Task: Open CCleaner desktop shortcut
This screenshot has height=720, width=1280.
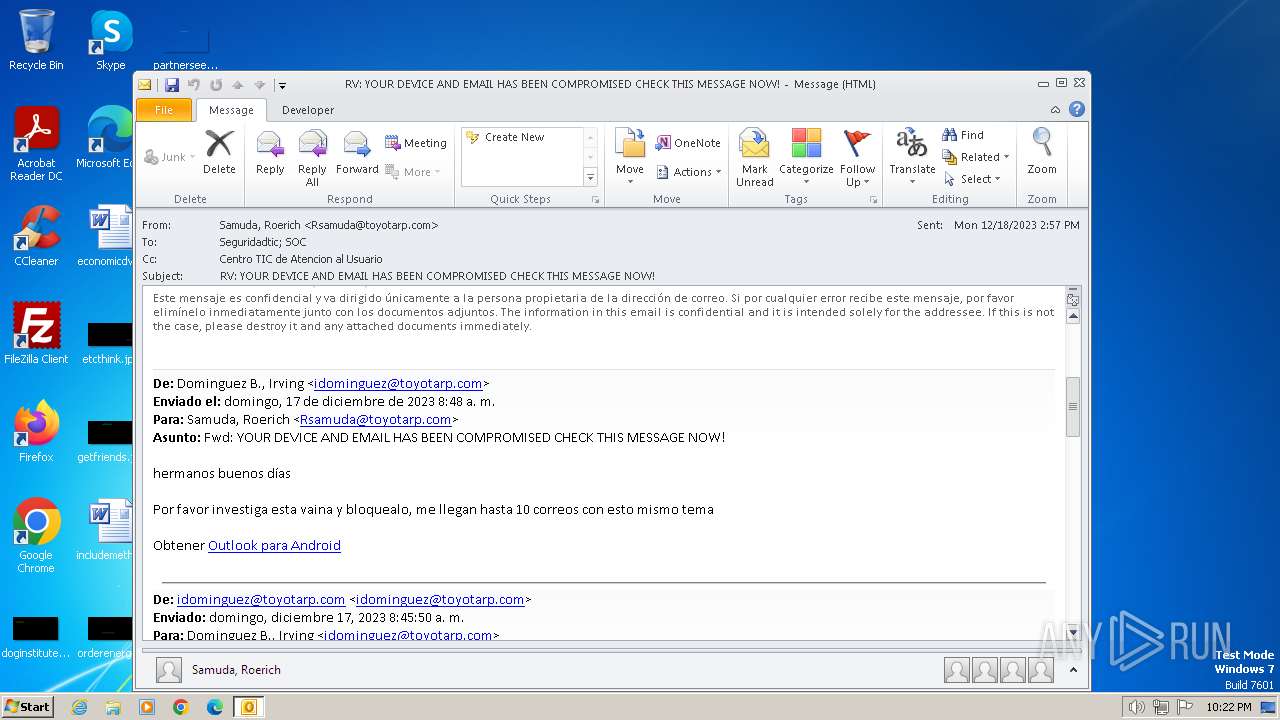Action: [36, 237]
